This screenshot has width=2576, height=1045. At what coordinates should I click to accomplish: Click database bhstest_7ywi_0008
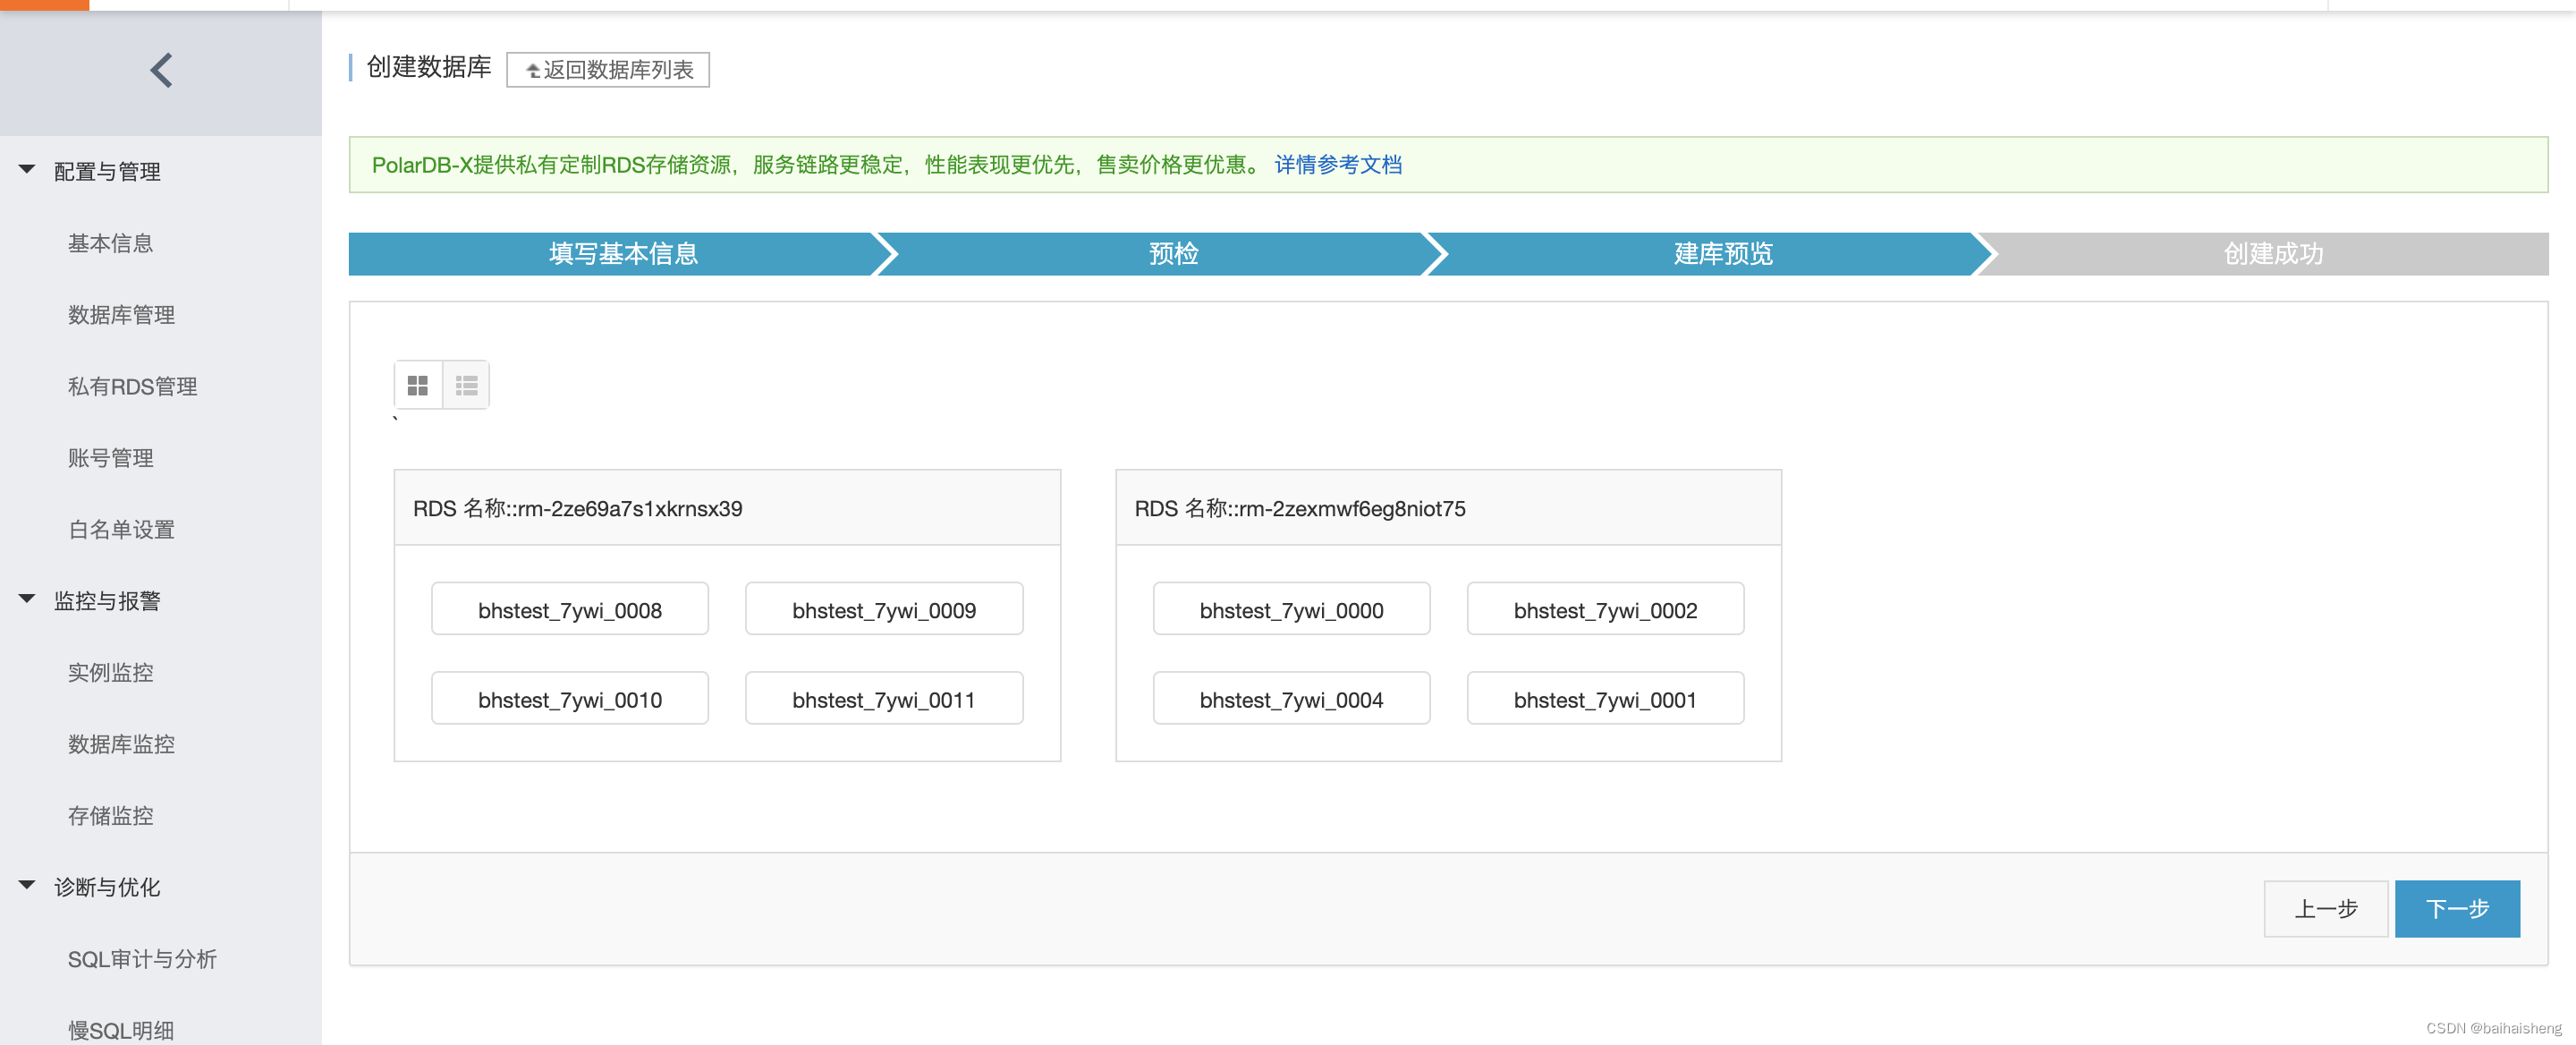(570, 609)
